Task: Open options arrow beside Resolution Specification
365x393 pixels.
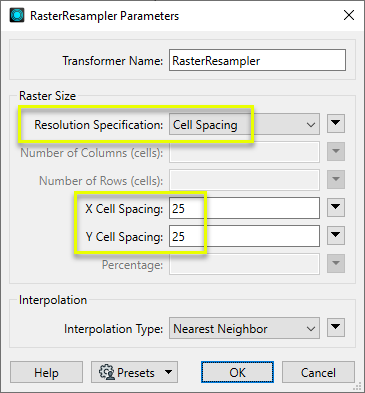Action: [x=336, y=124]
